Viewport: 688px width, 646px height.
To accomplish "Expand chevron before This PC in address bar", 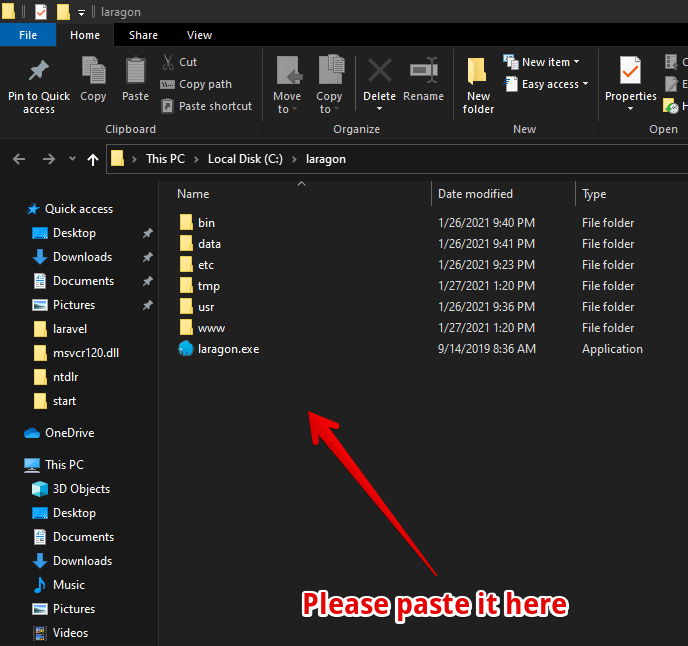I will point(134,159).
